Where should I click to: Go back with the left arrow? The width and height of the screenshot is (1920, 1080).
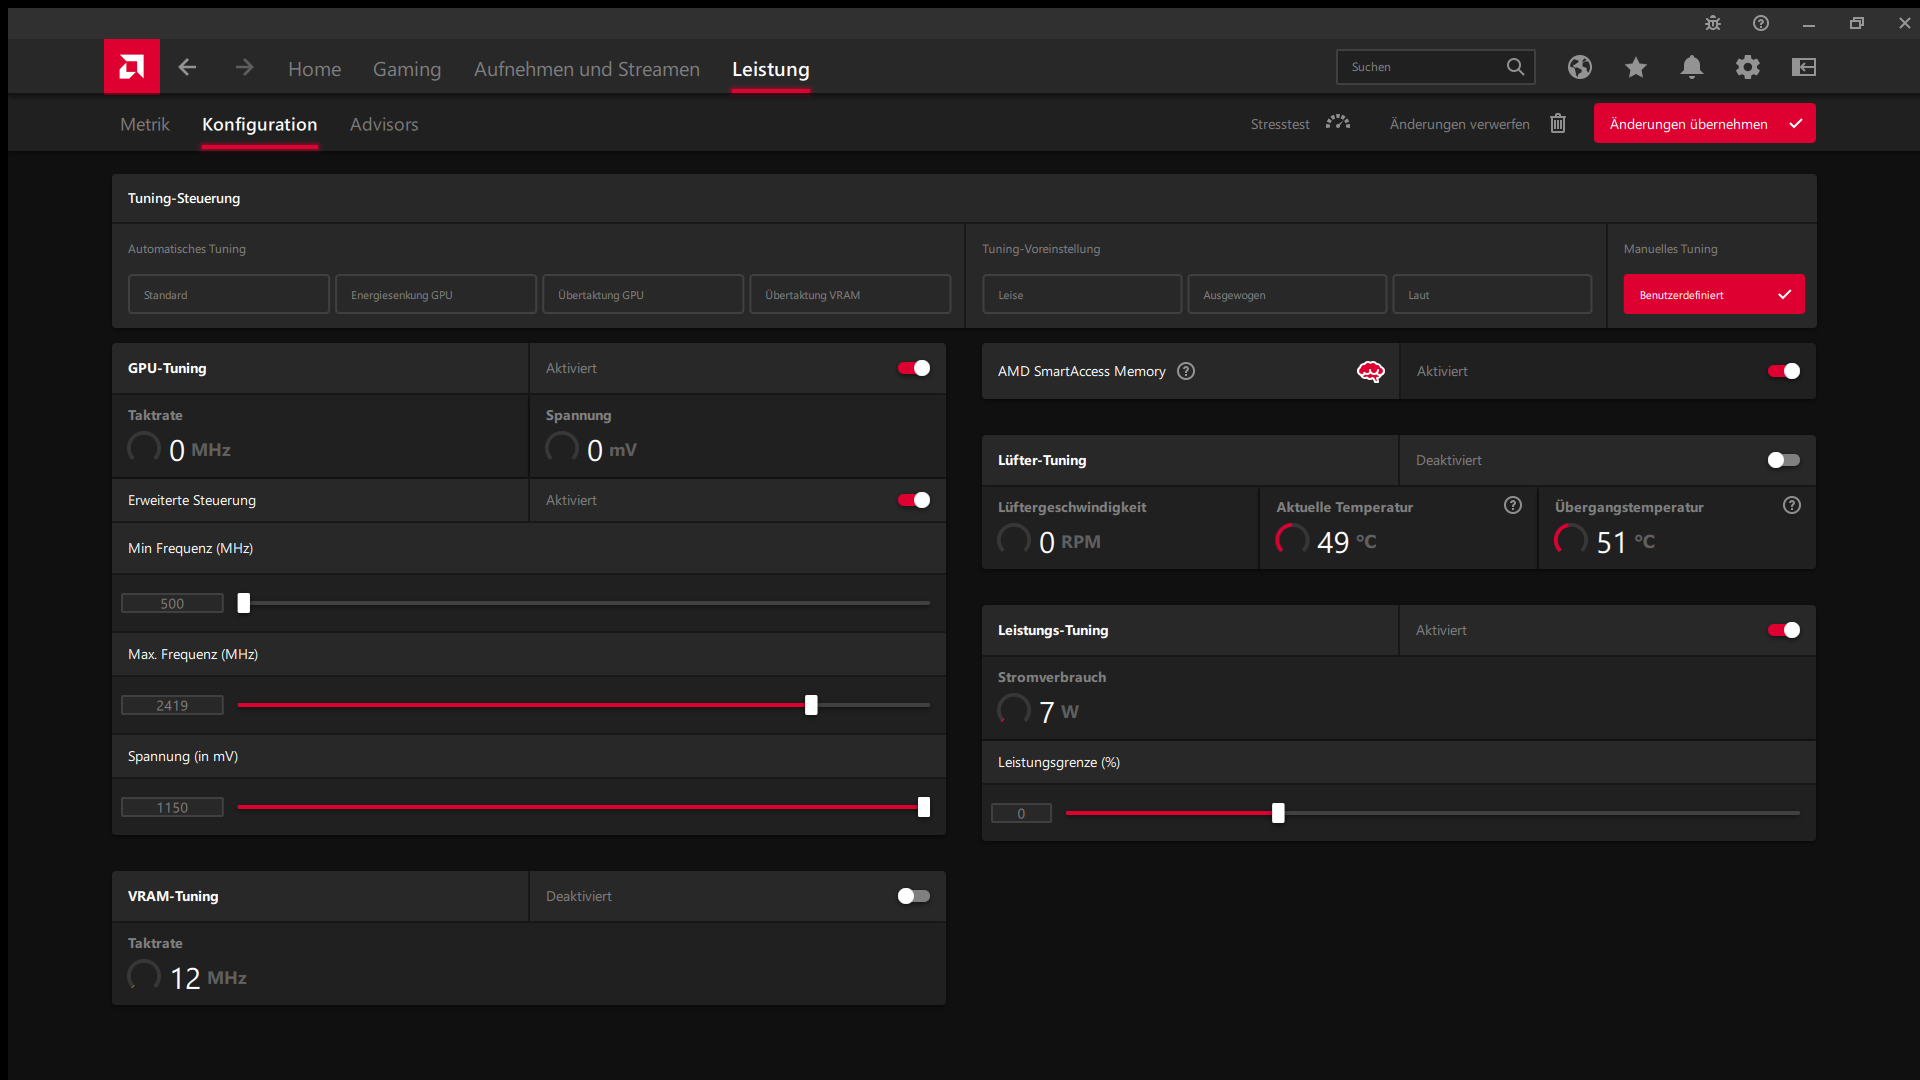click(187, 67)
